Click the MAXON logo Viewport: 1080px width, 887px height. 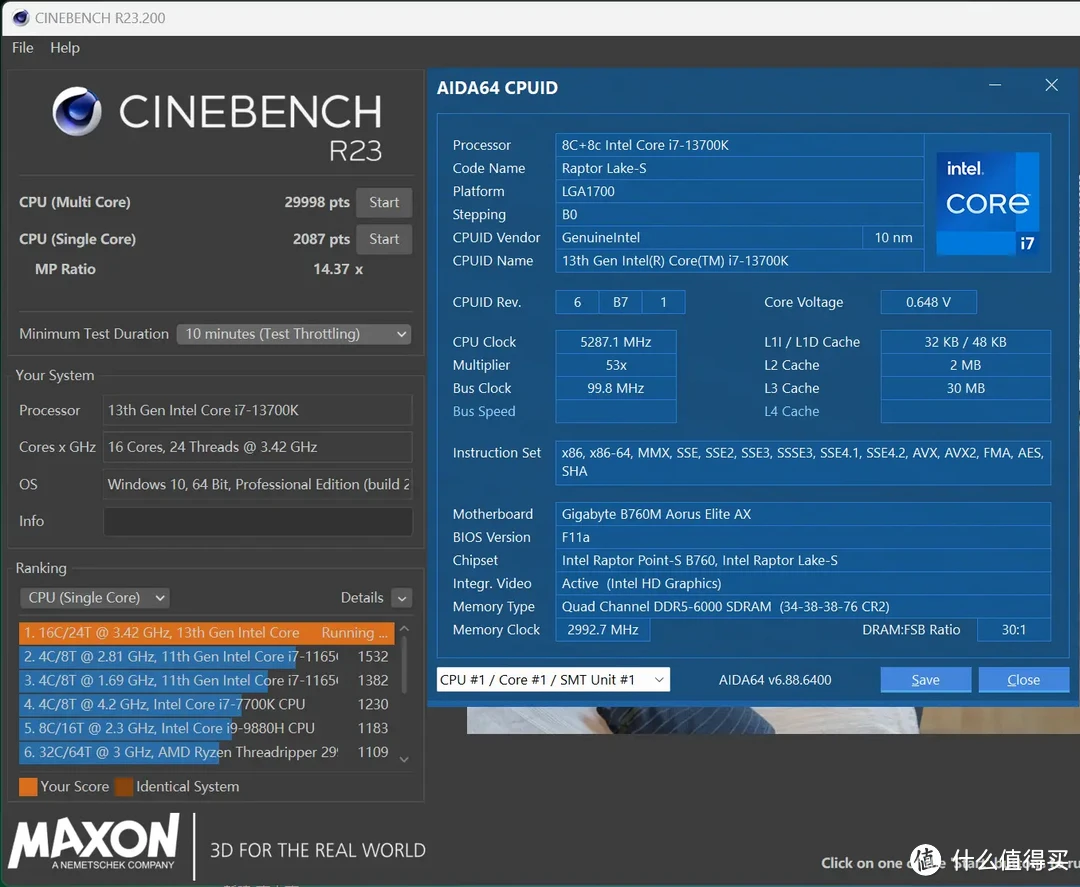coord(94,842)
